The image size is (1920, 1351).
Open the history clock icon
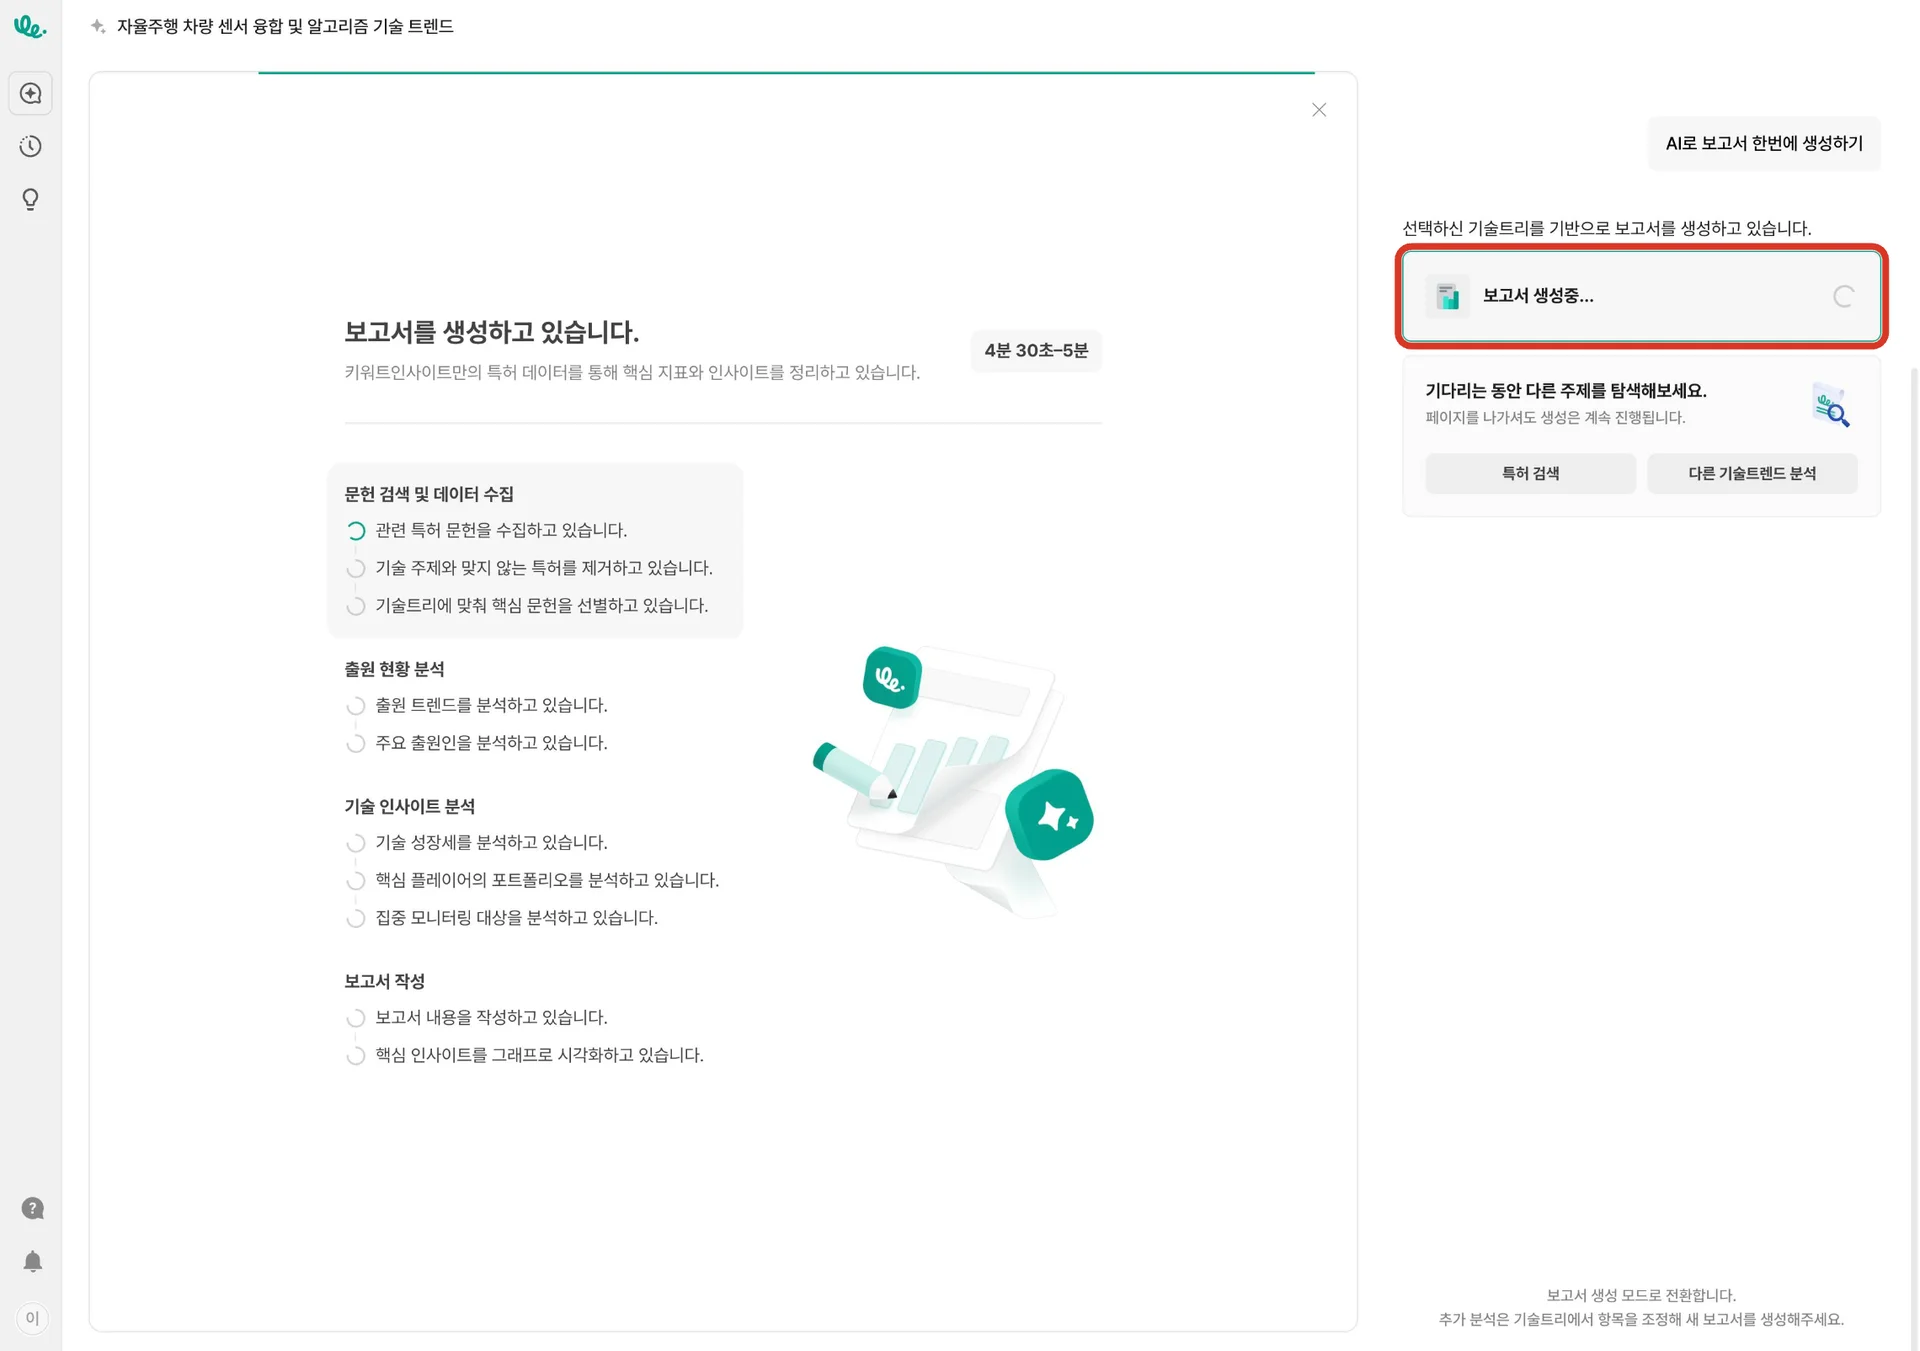[x=31, y=147]
